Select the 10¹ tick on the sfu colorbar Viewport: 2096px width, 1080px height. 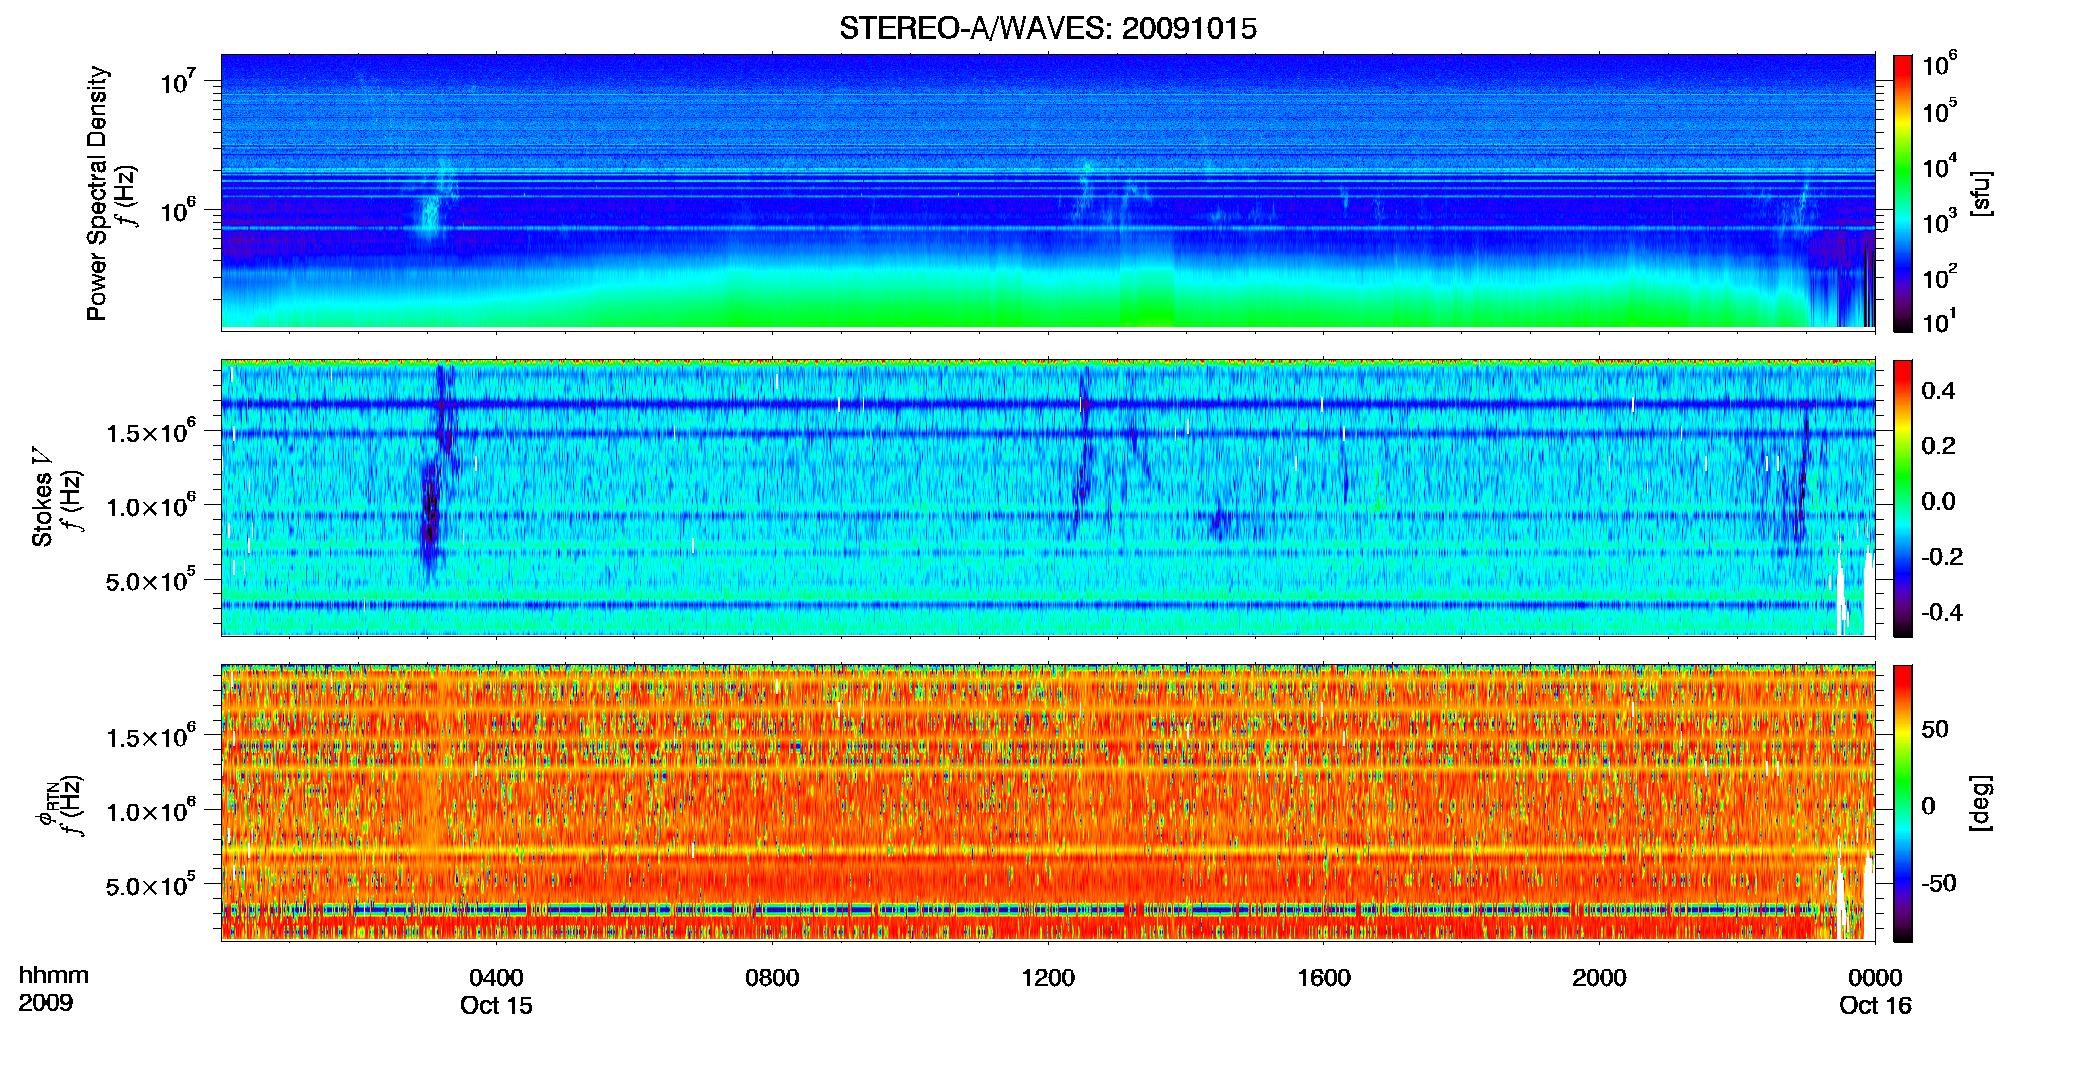1940,321
